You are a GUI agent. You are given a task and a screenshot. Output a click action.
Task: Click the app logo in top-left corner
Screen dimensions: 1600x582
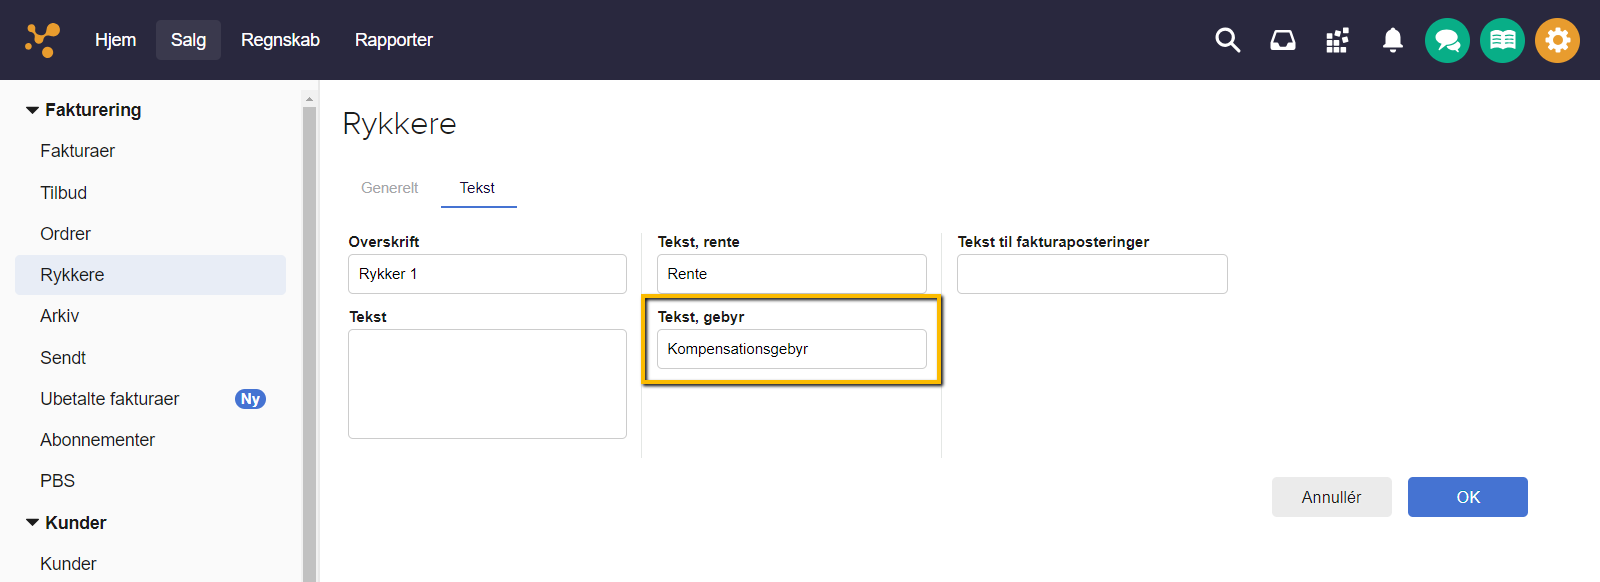pyautogui.click(x=42, y=40)
